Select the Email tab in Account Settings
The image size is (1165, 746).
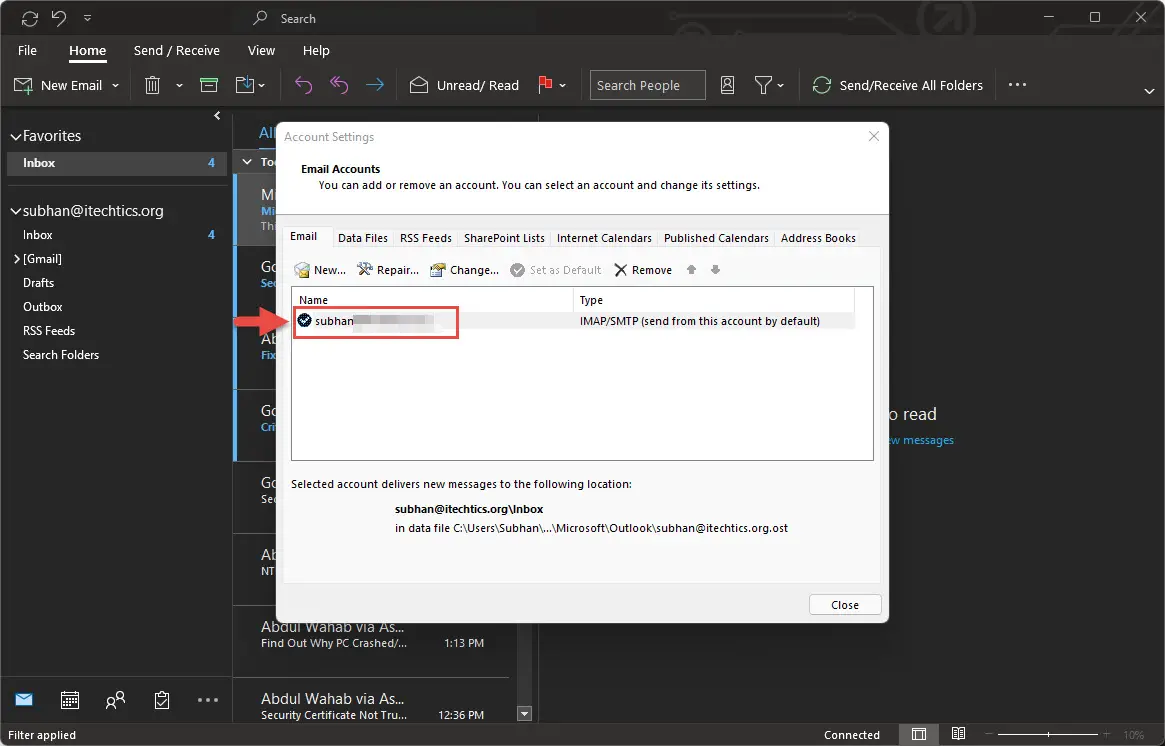coord(303,236)
